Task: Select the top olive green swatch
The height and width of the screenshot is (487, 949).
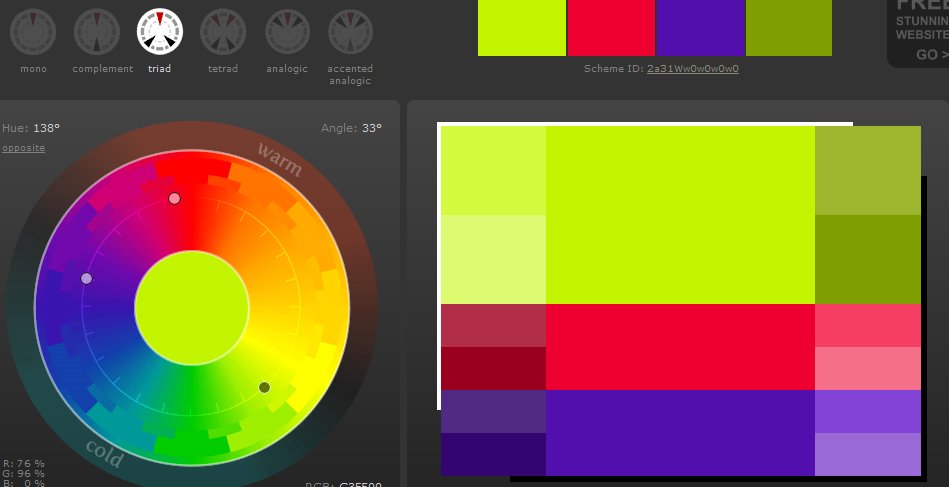Action: click(789, 27)
